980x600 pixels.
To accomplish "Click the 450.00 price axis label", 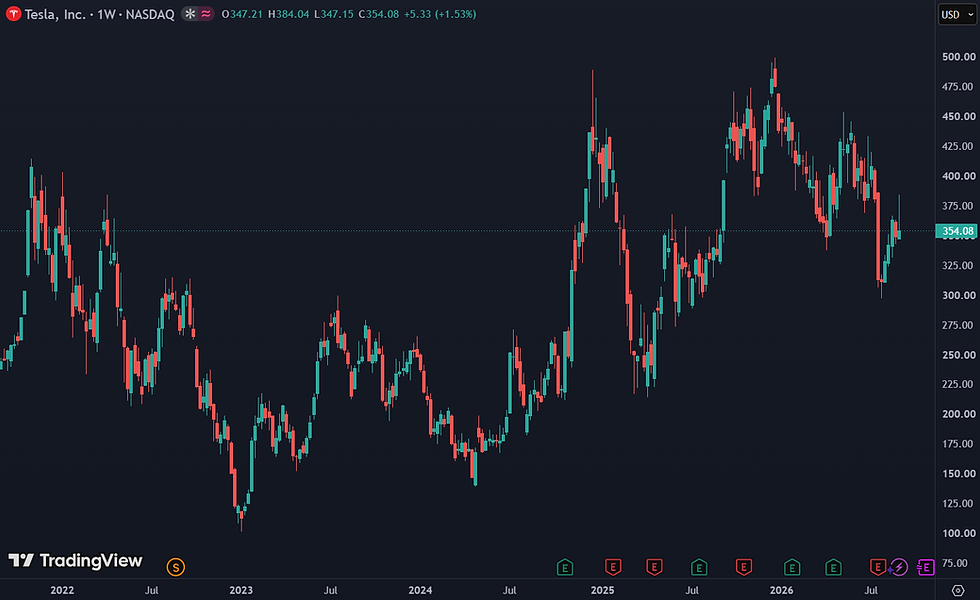I will click(x=959, y=116).
